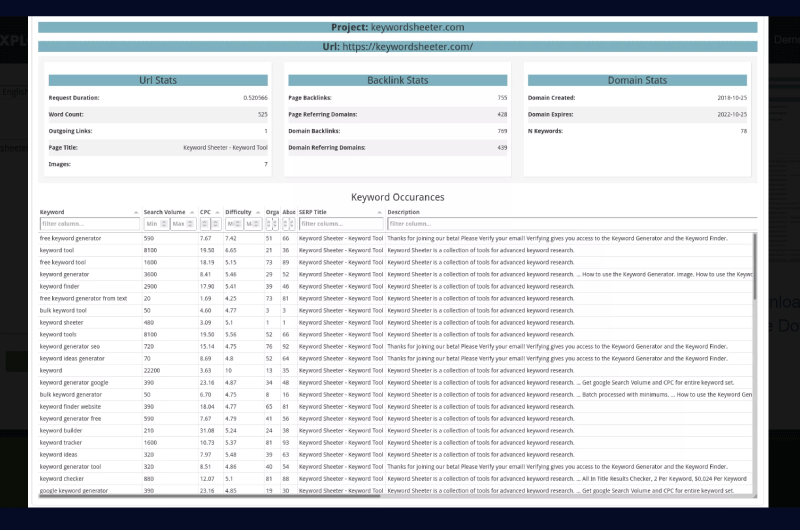The width and height of the screenshot is (800, 530).
Task: Click the Page Backlinks value 755
Action: click(503, 97)
